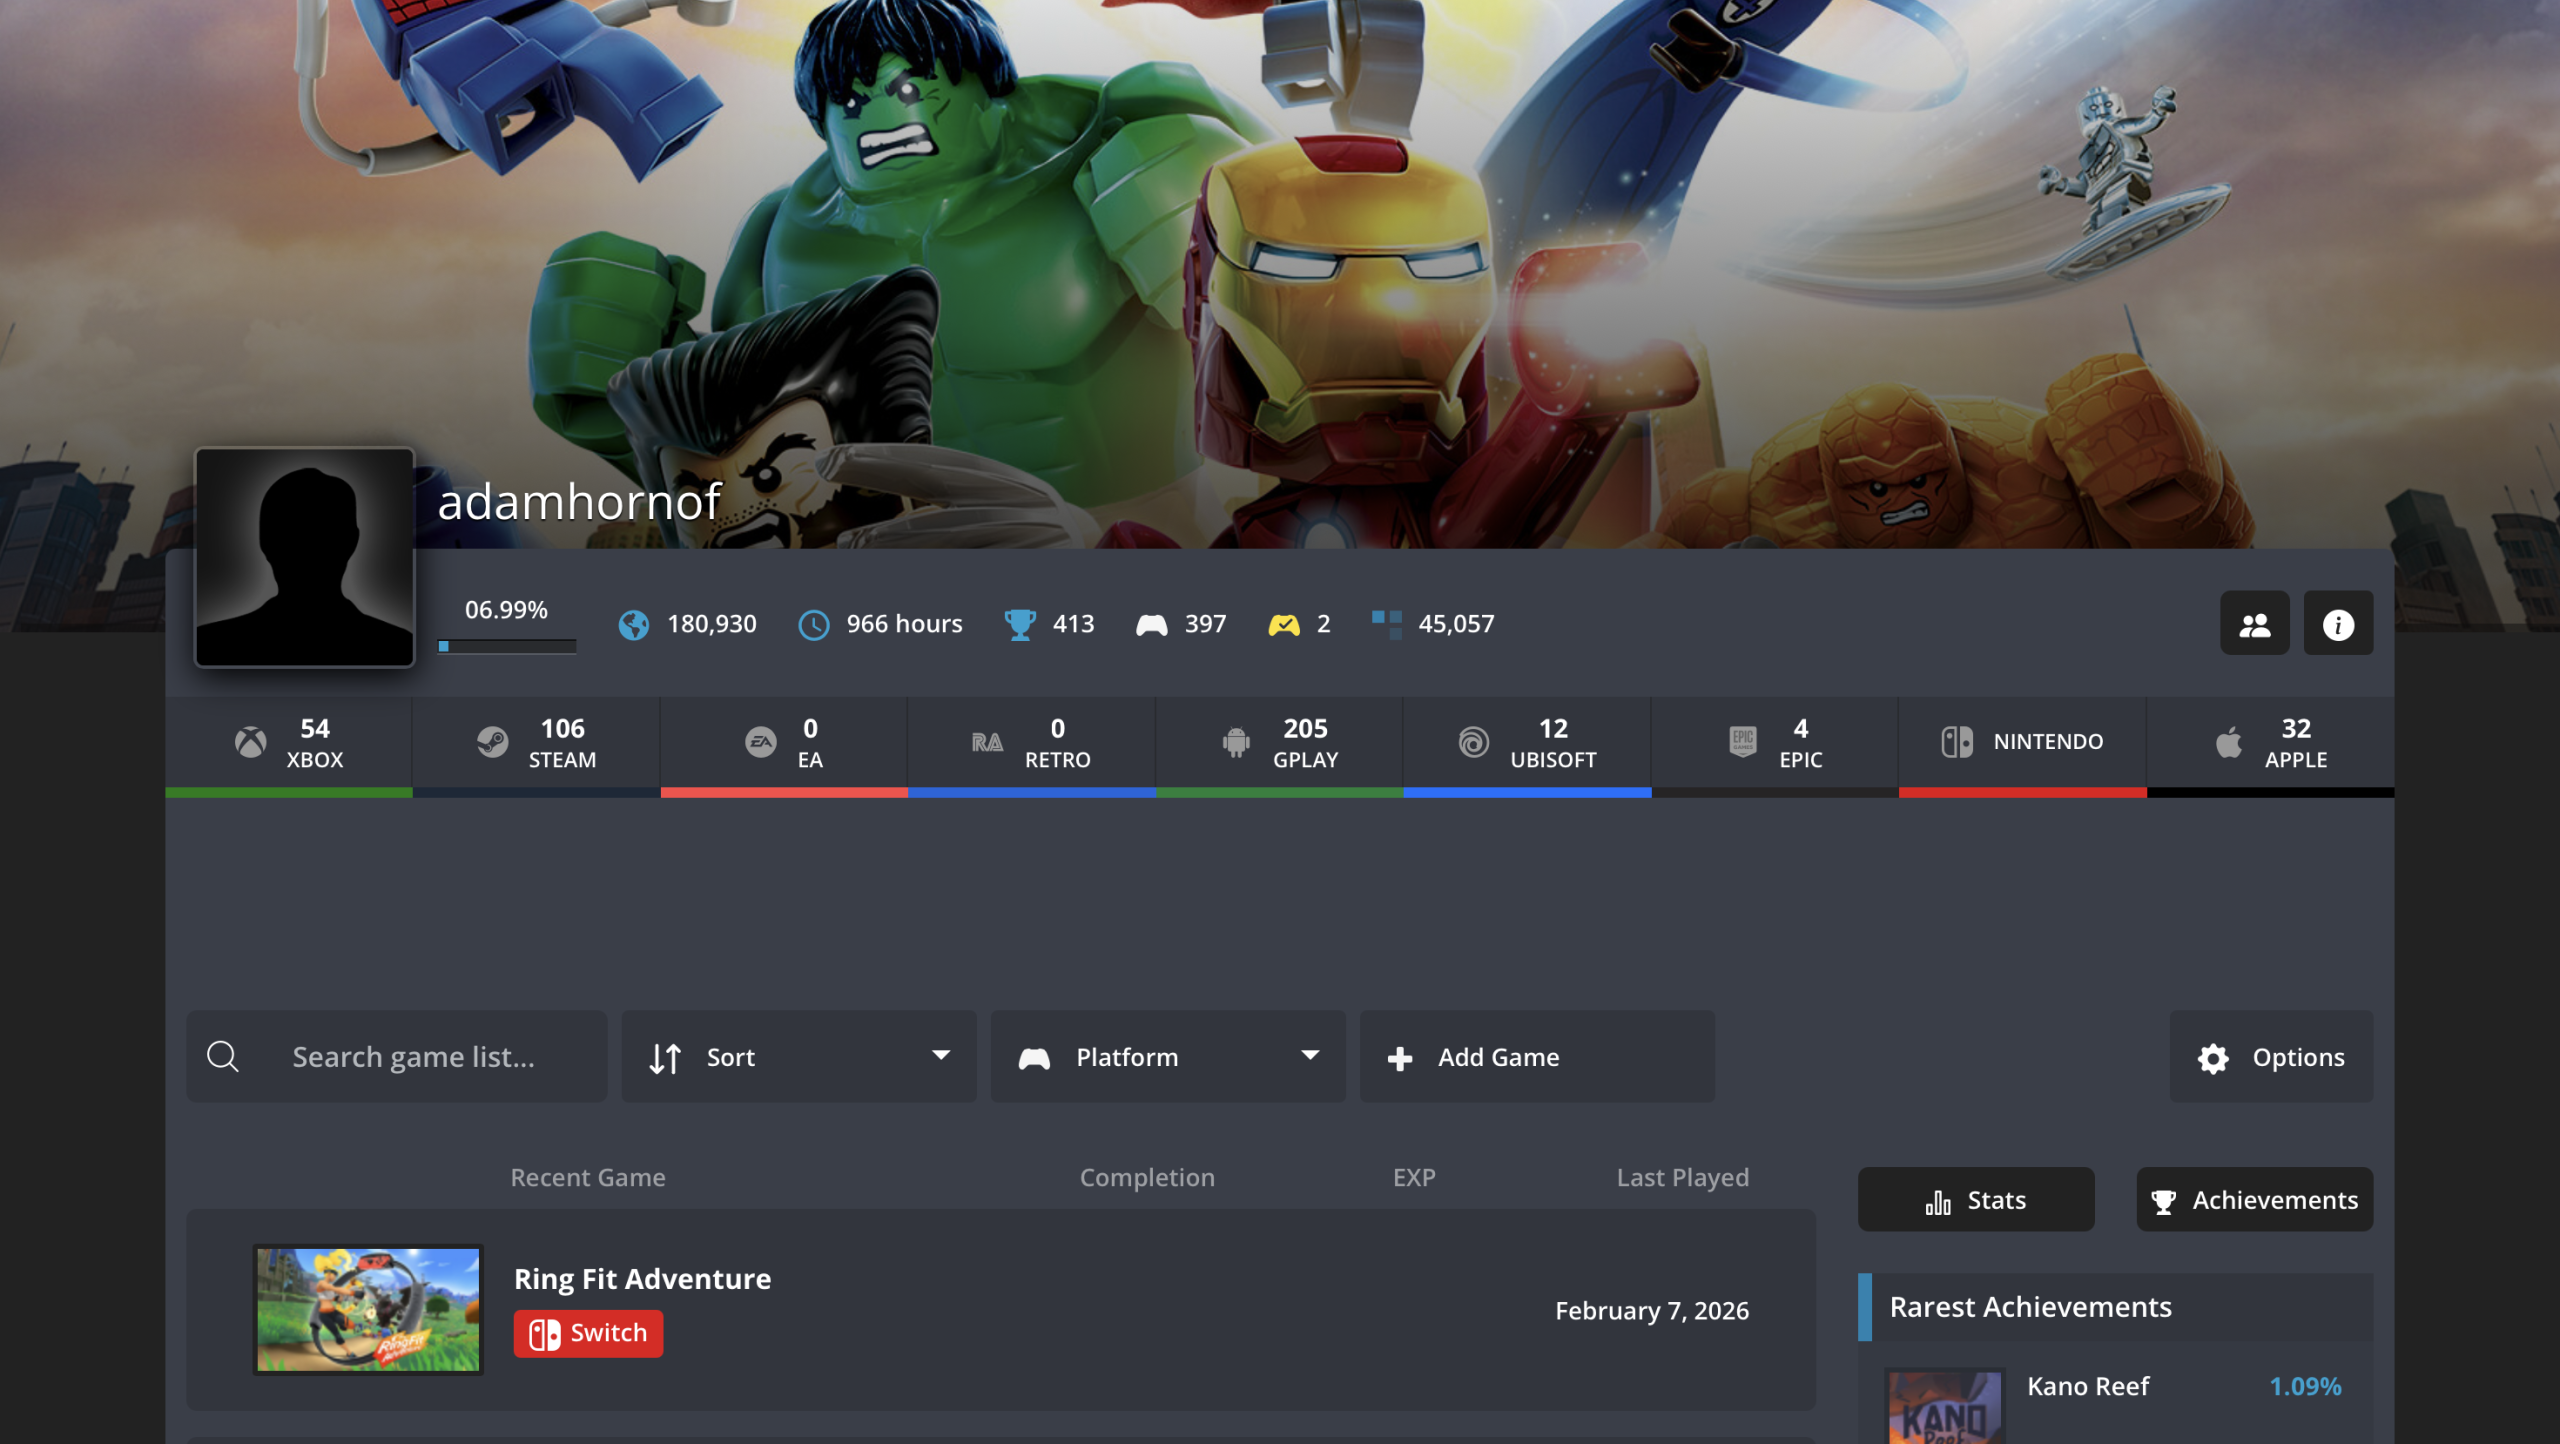Viewport: 2560px width, 1444px height.
Task: Click the friends icon button
Action: click(2254, 624)
